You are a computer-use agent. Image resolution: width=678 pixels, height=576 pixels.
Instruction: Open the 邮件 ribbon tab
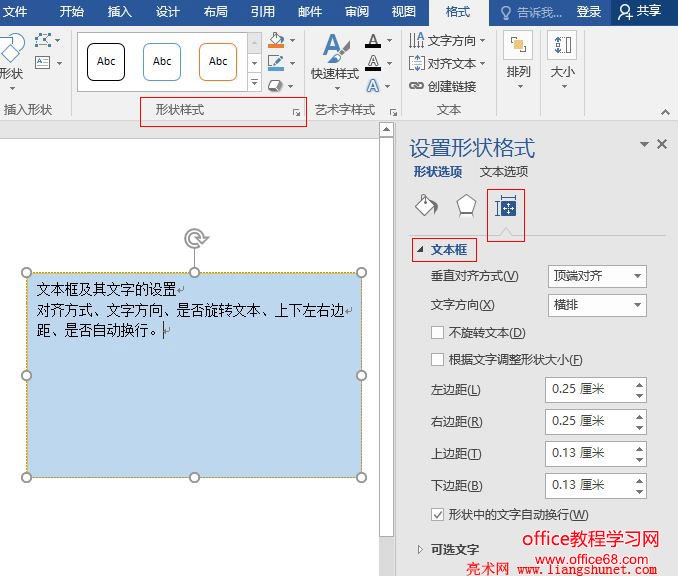pyautogui.click(x=310, y=12)
